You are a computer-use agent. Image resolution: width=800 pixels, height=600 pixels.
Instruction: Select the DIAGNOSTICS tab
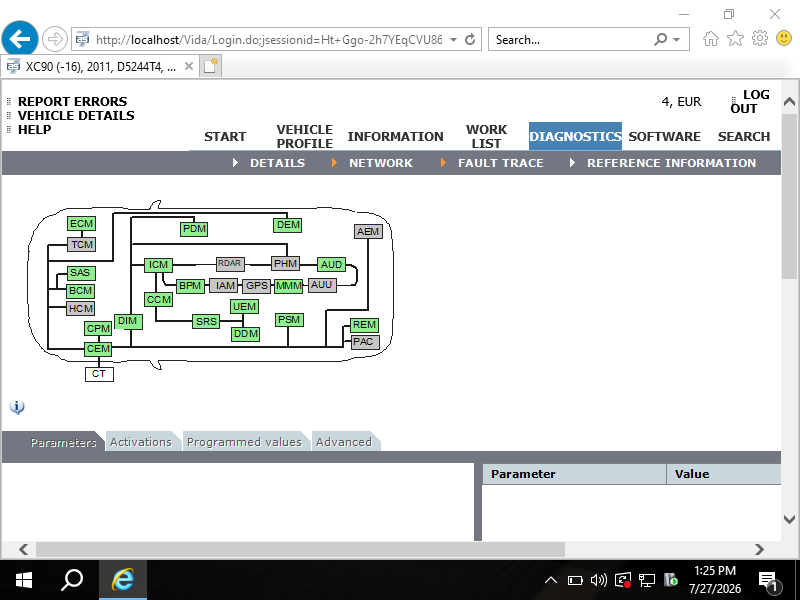coord(575,136)
